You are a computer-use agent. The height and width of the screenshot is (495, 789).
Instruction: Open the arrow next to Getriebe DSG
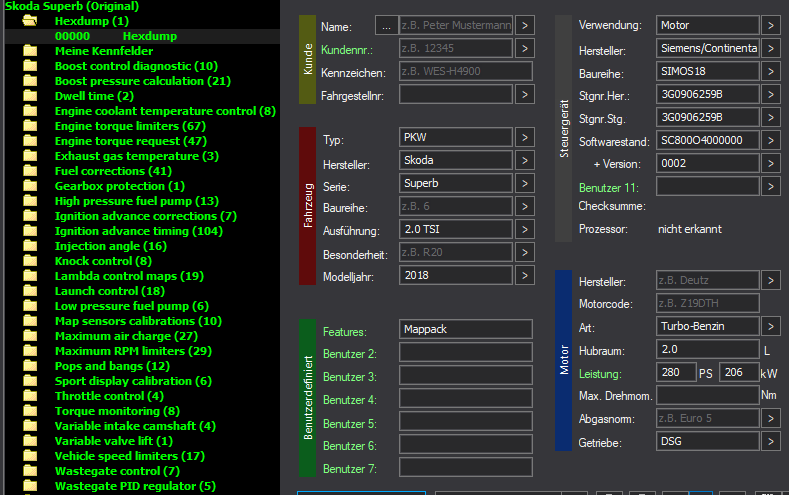coord(771,442)
